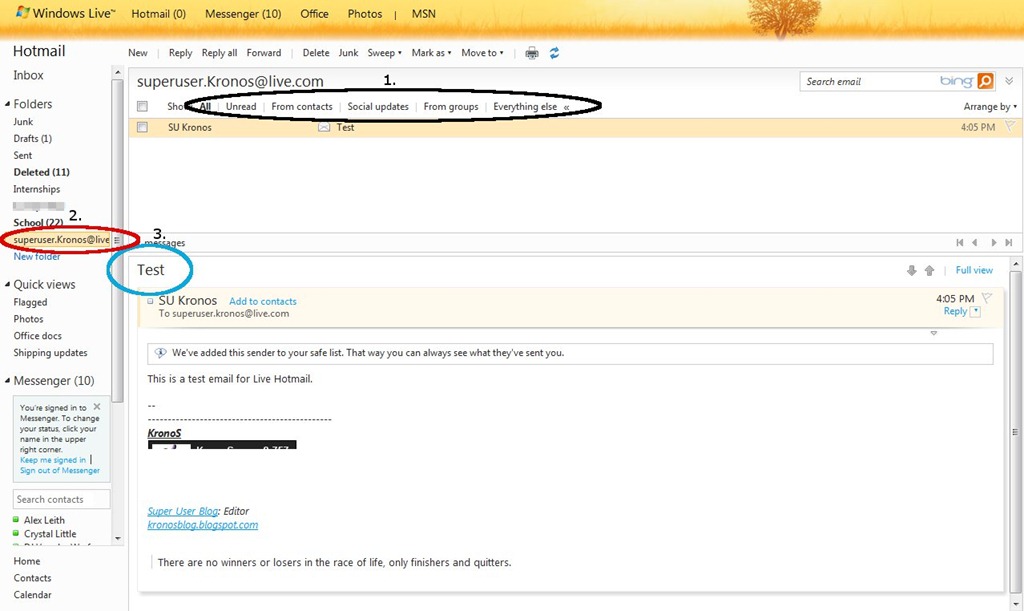Screen dimensions: 1024x611
Task: Click the safe sender shield icon
Action: click(x=160, y=352)
